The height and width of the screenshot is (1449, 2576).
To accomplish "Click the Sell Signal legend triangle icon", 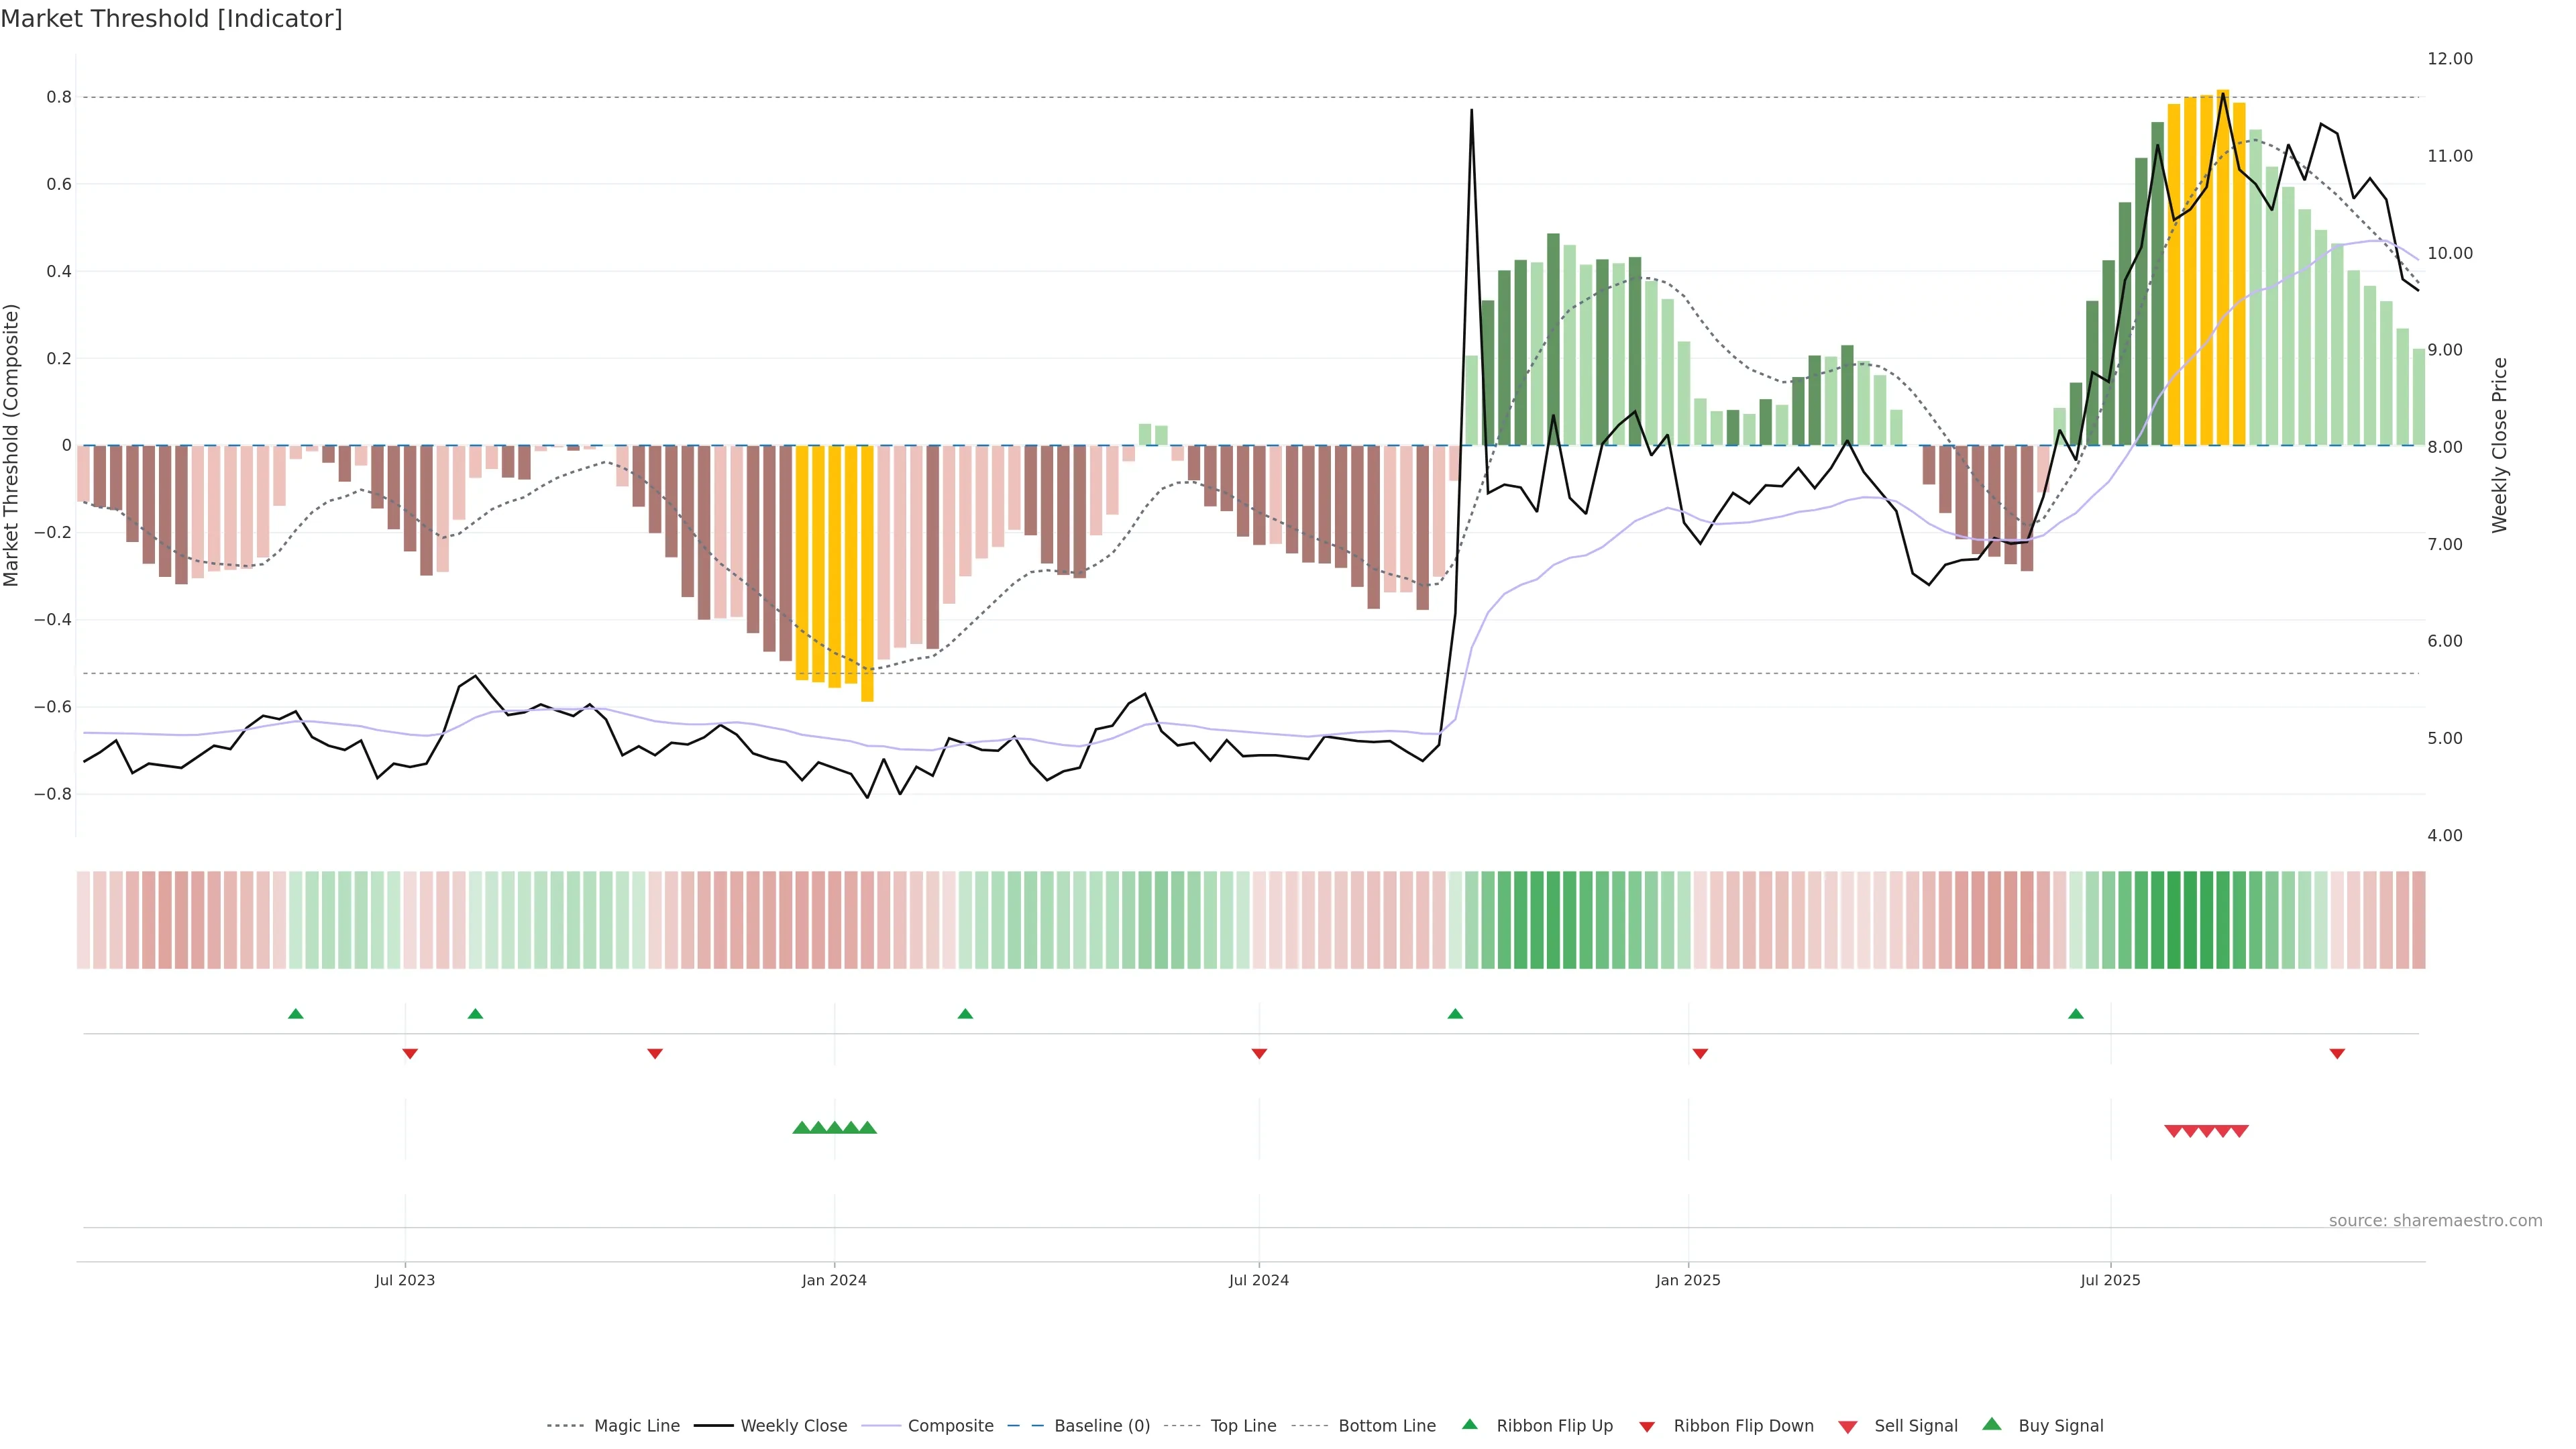I will (x=1848, y=1427).
